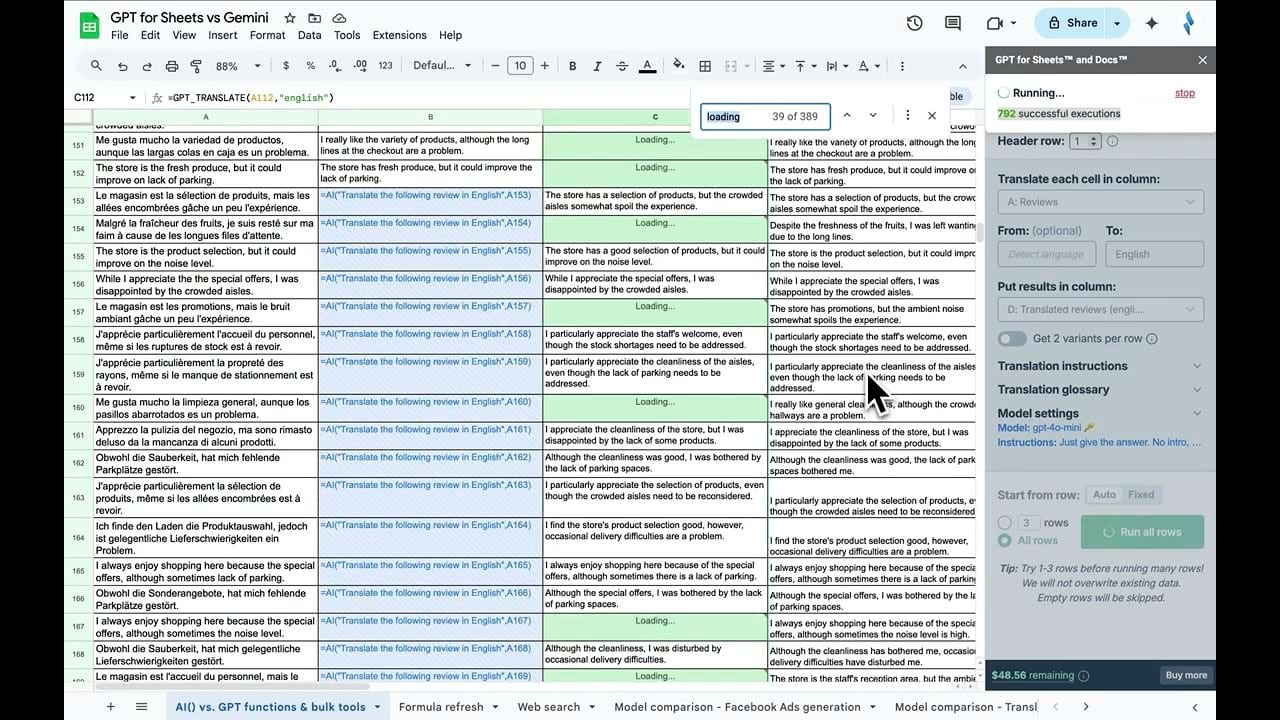Open the comments panel
Screen dimensions: 1280x720
tap(953, 23)
